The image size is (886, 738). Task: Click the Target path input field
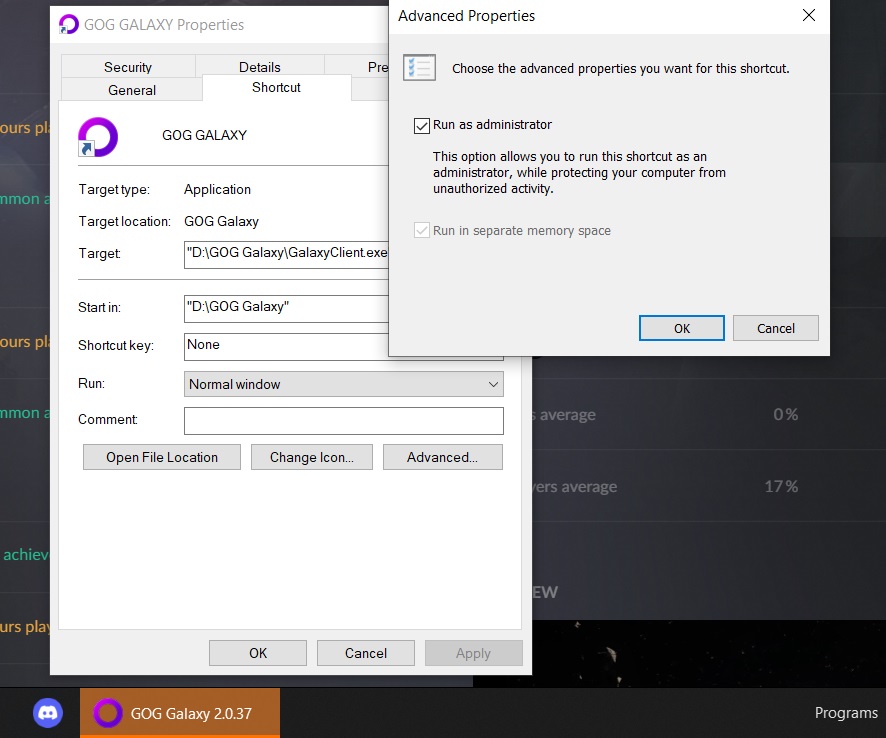point(286,254)
